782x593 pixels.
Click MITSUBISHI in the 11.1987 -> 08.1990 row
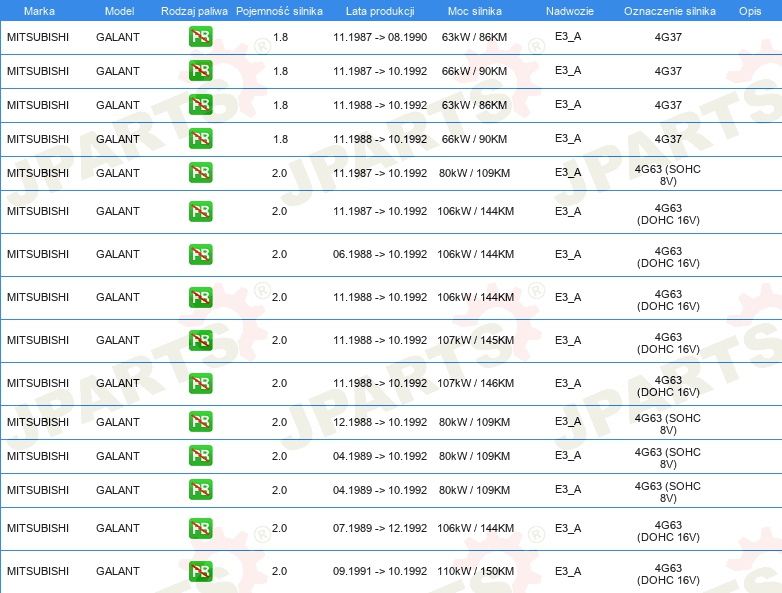coord(38,37)
